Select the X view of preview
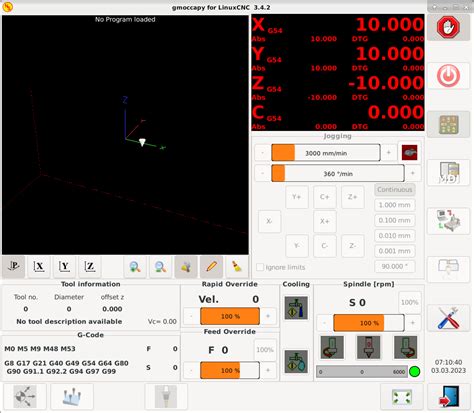 39,267
